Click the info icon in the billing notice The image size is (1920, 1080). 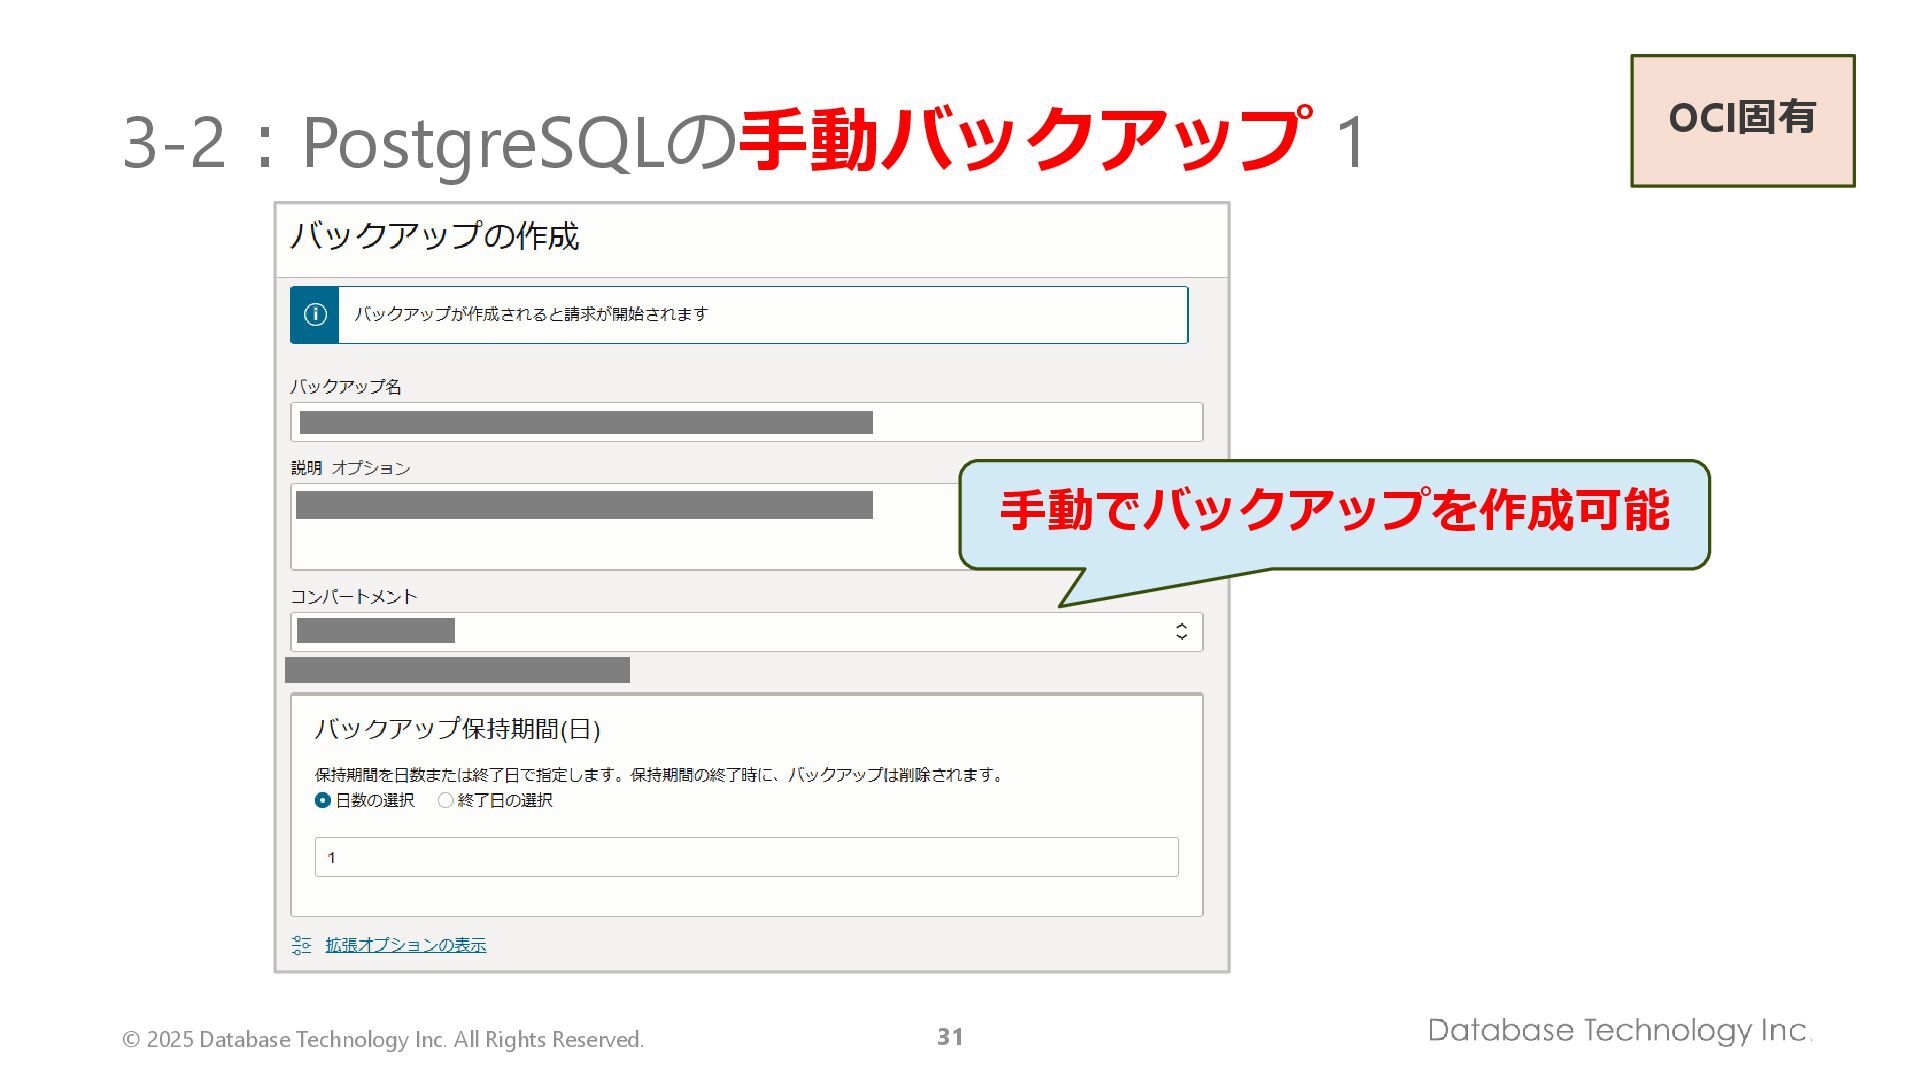point(315,315)
